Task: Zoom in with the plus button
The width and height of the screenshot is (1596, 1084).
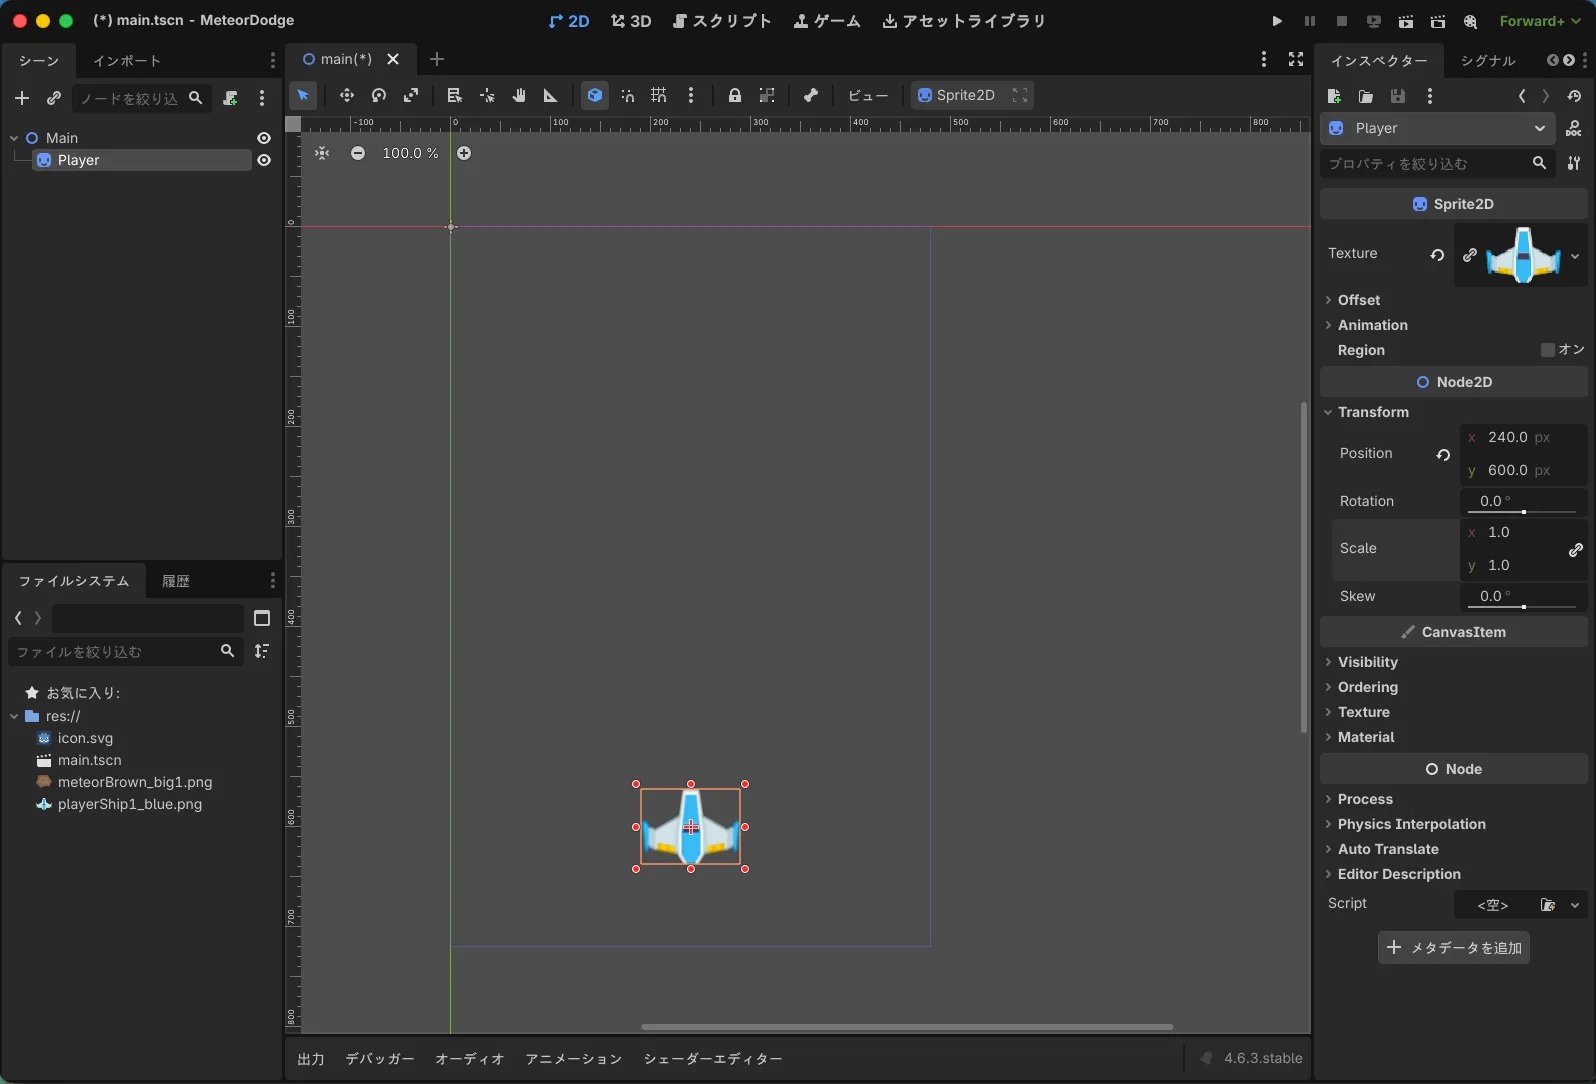Action: click(x=464, y=153)
